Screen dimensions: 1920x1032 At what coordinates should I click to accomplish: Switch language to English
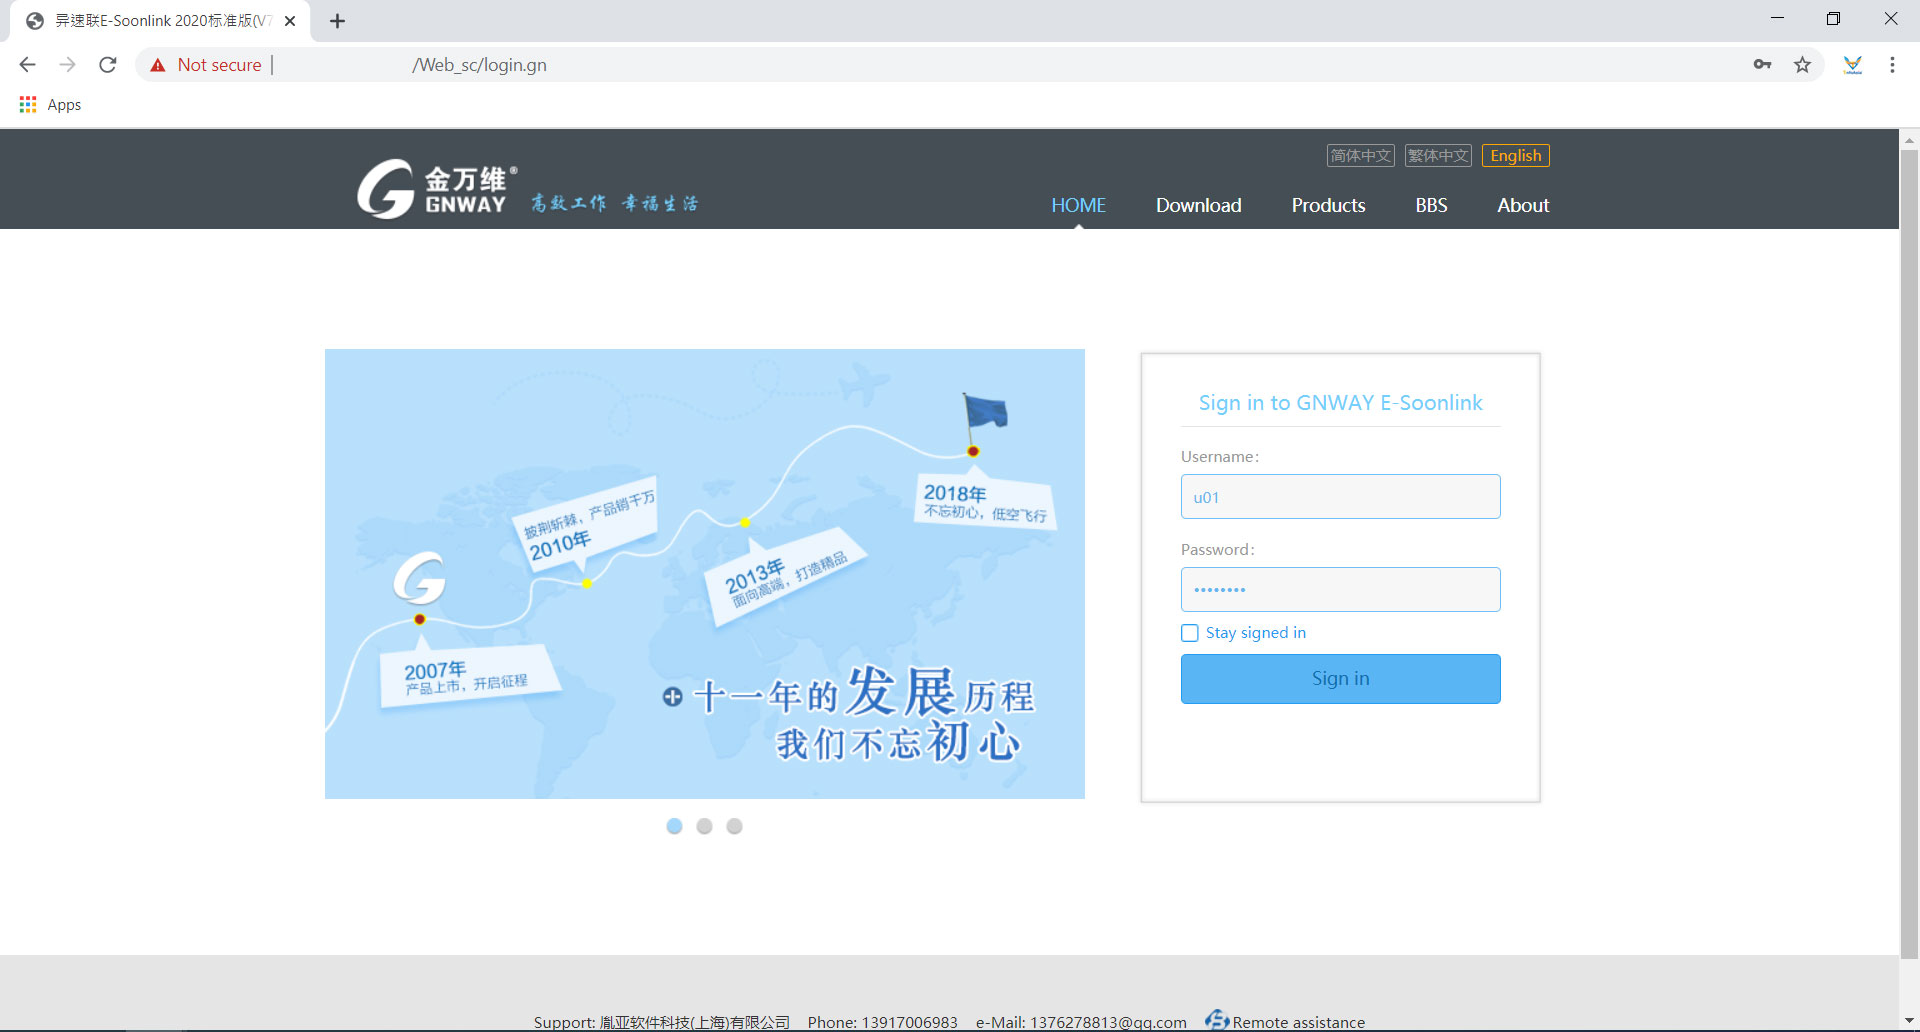(1516, 155)
